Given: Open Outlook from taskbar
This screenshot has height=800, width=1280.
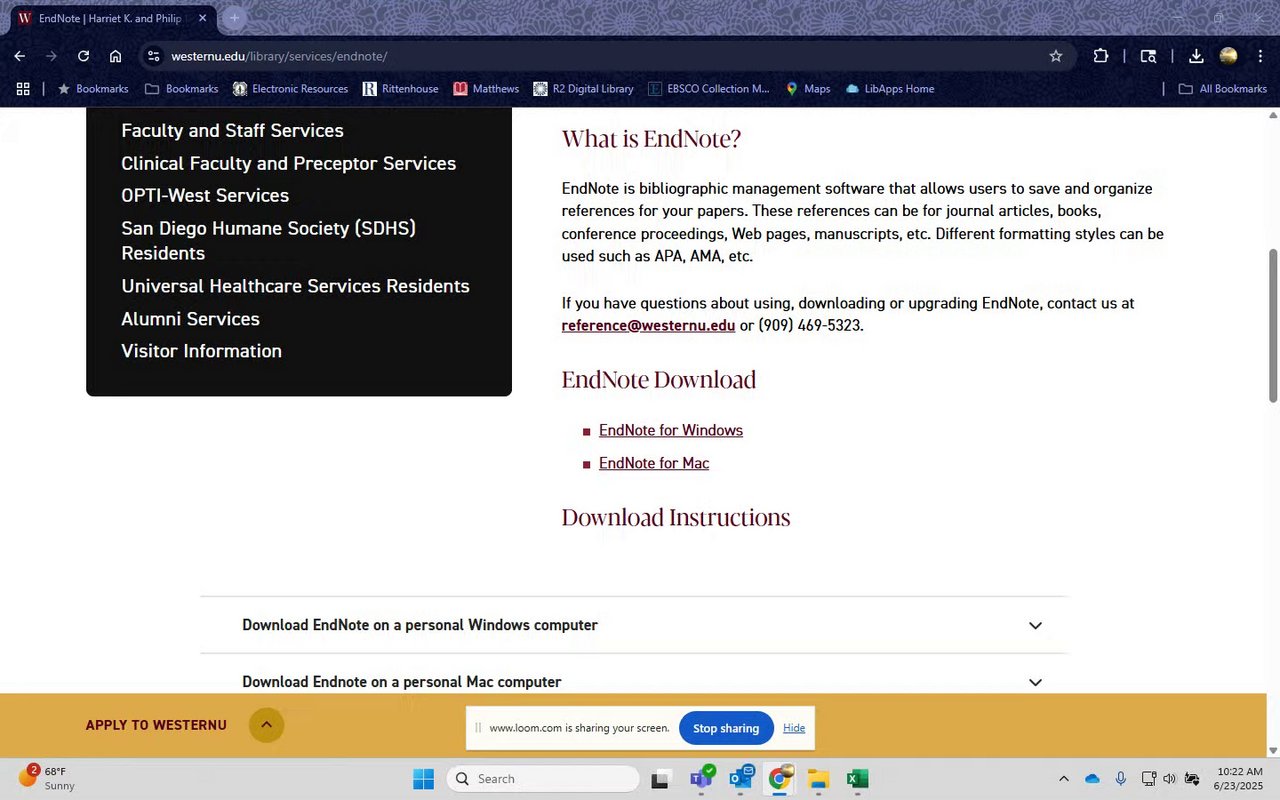Looking at the screenshot, I should coord(741,779).
